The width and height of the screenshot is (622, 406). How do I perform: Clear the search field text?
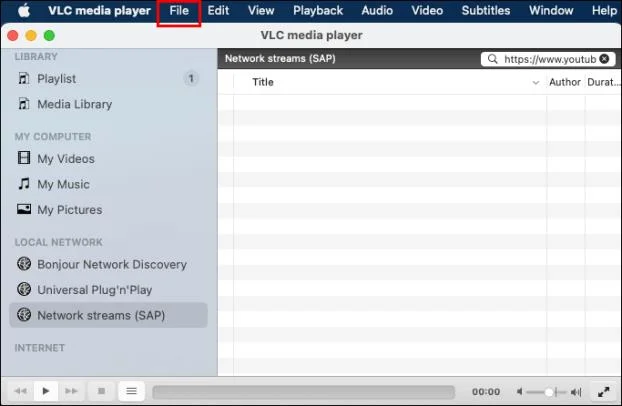604,59
